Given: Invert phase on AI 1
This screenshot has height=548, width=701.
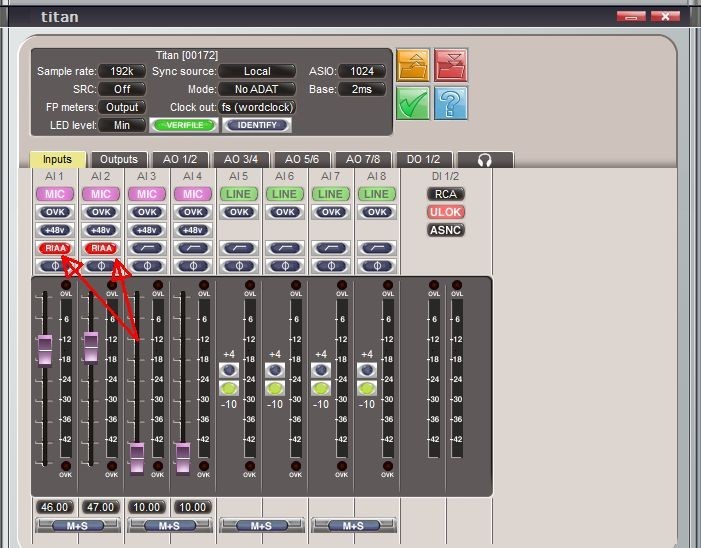Looking at the screenshot, I should coord(55,266).
